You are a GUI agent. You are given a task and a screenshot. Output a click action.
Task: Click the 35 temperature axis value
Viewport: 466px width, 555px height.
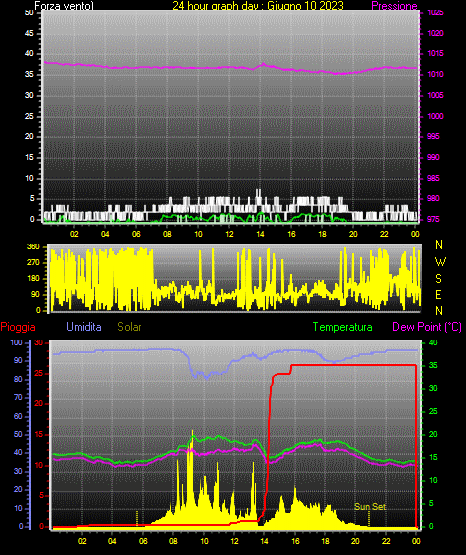[x=433, y=365]
